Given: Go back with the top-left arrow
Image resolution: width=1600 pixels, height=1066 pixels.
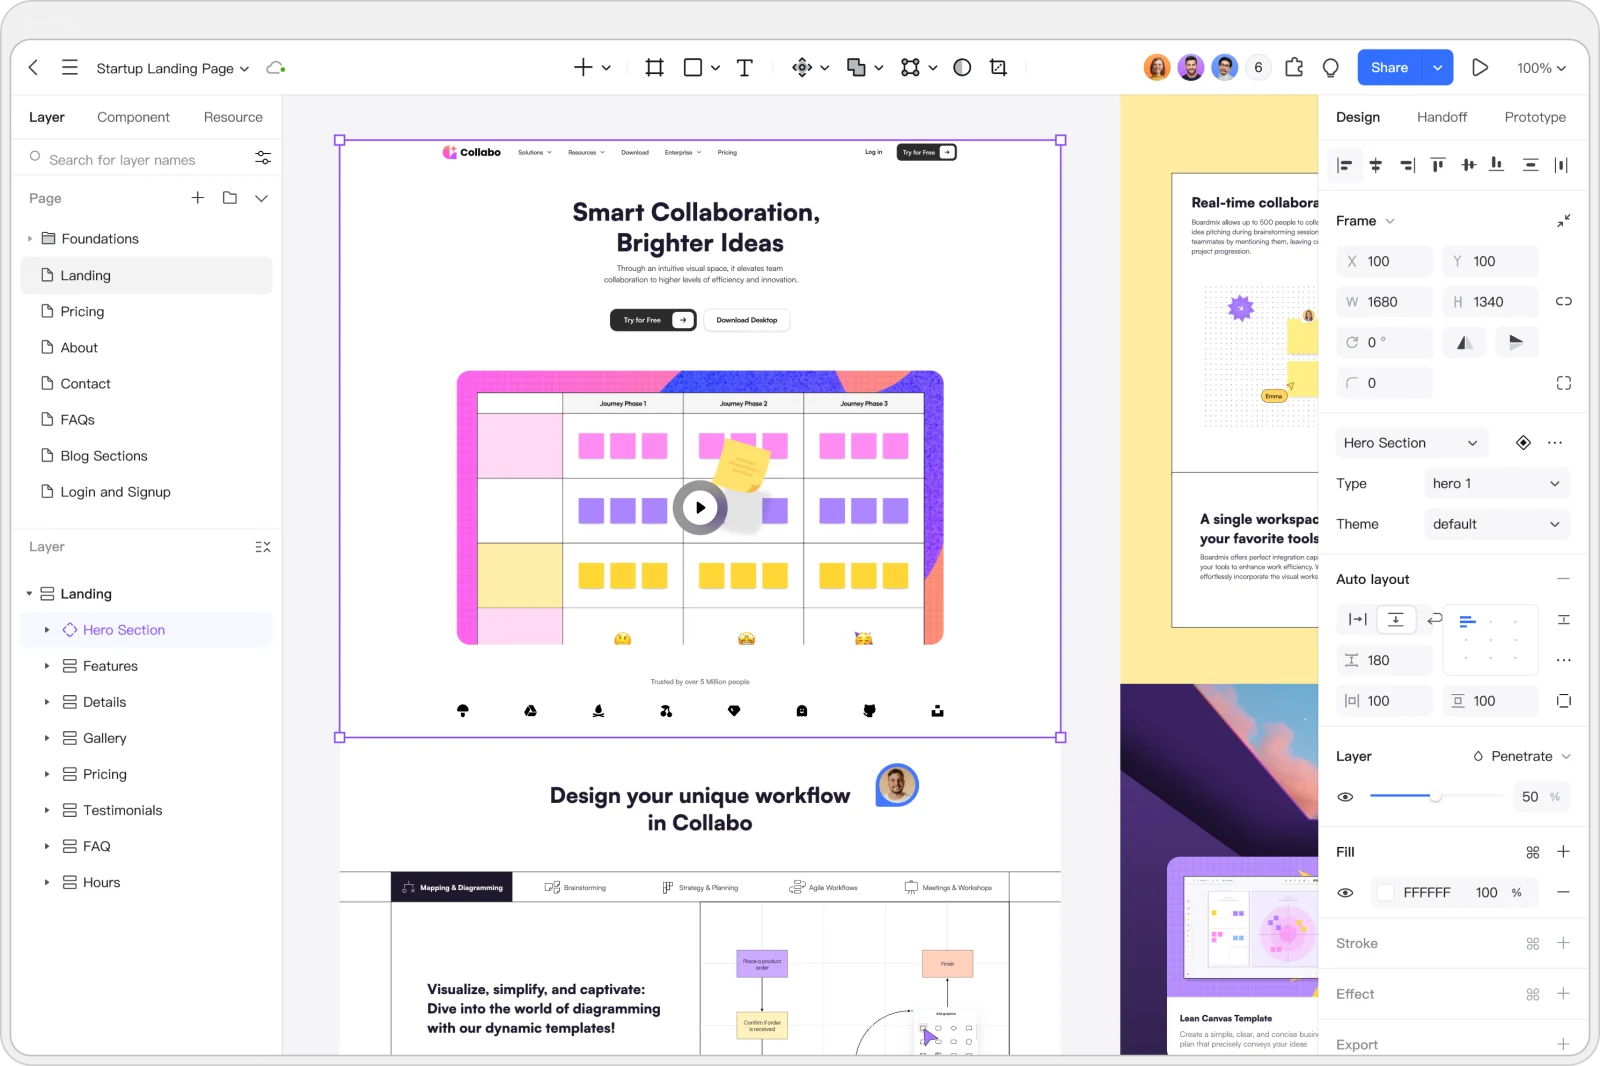Looking at the screenshot, I should point(33,67).
